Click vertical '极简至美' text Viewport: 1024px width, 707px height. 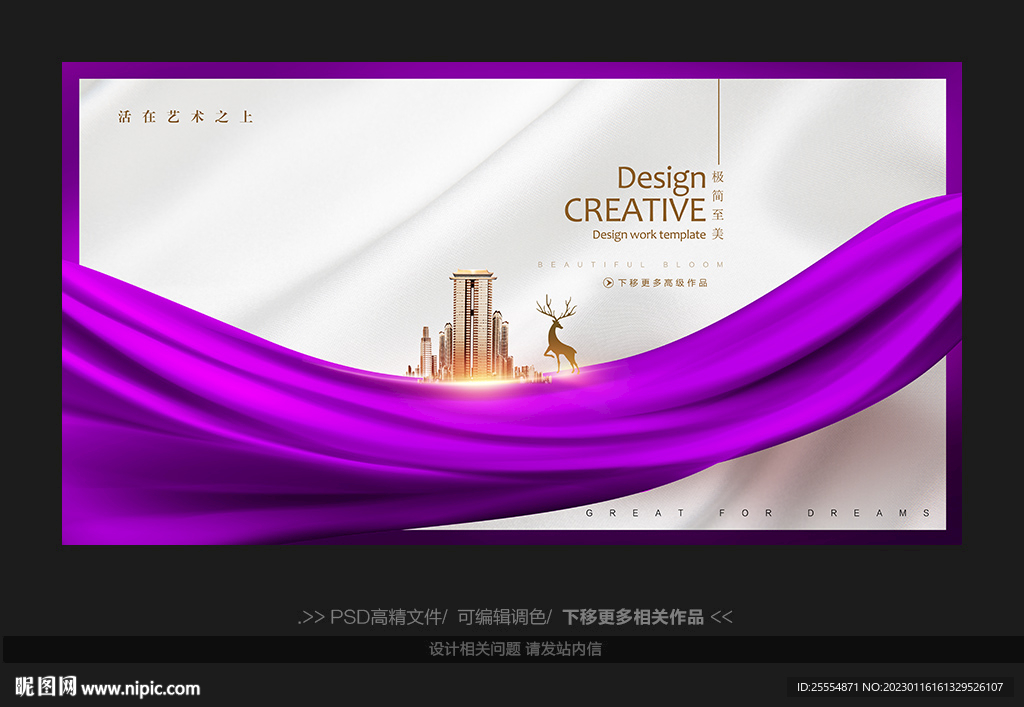point(718,205)
